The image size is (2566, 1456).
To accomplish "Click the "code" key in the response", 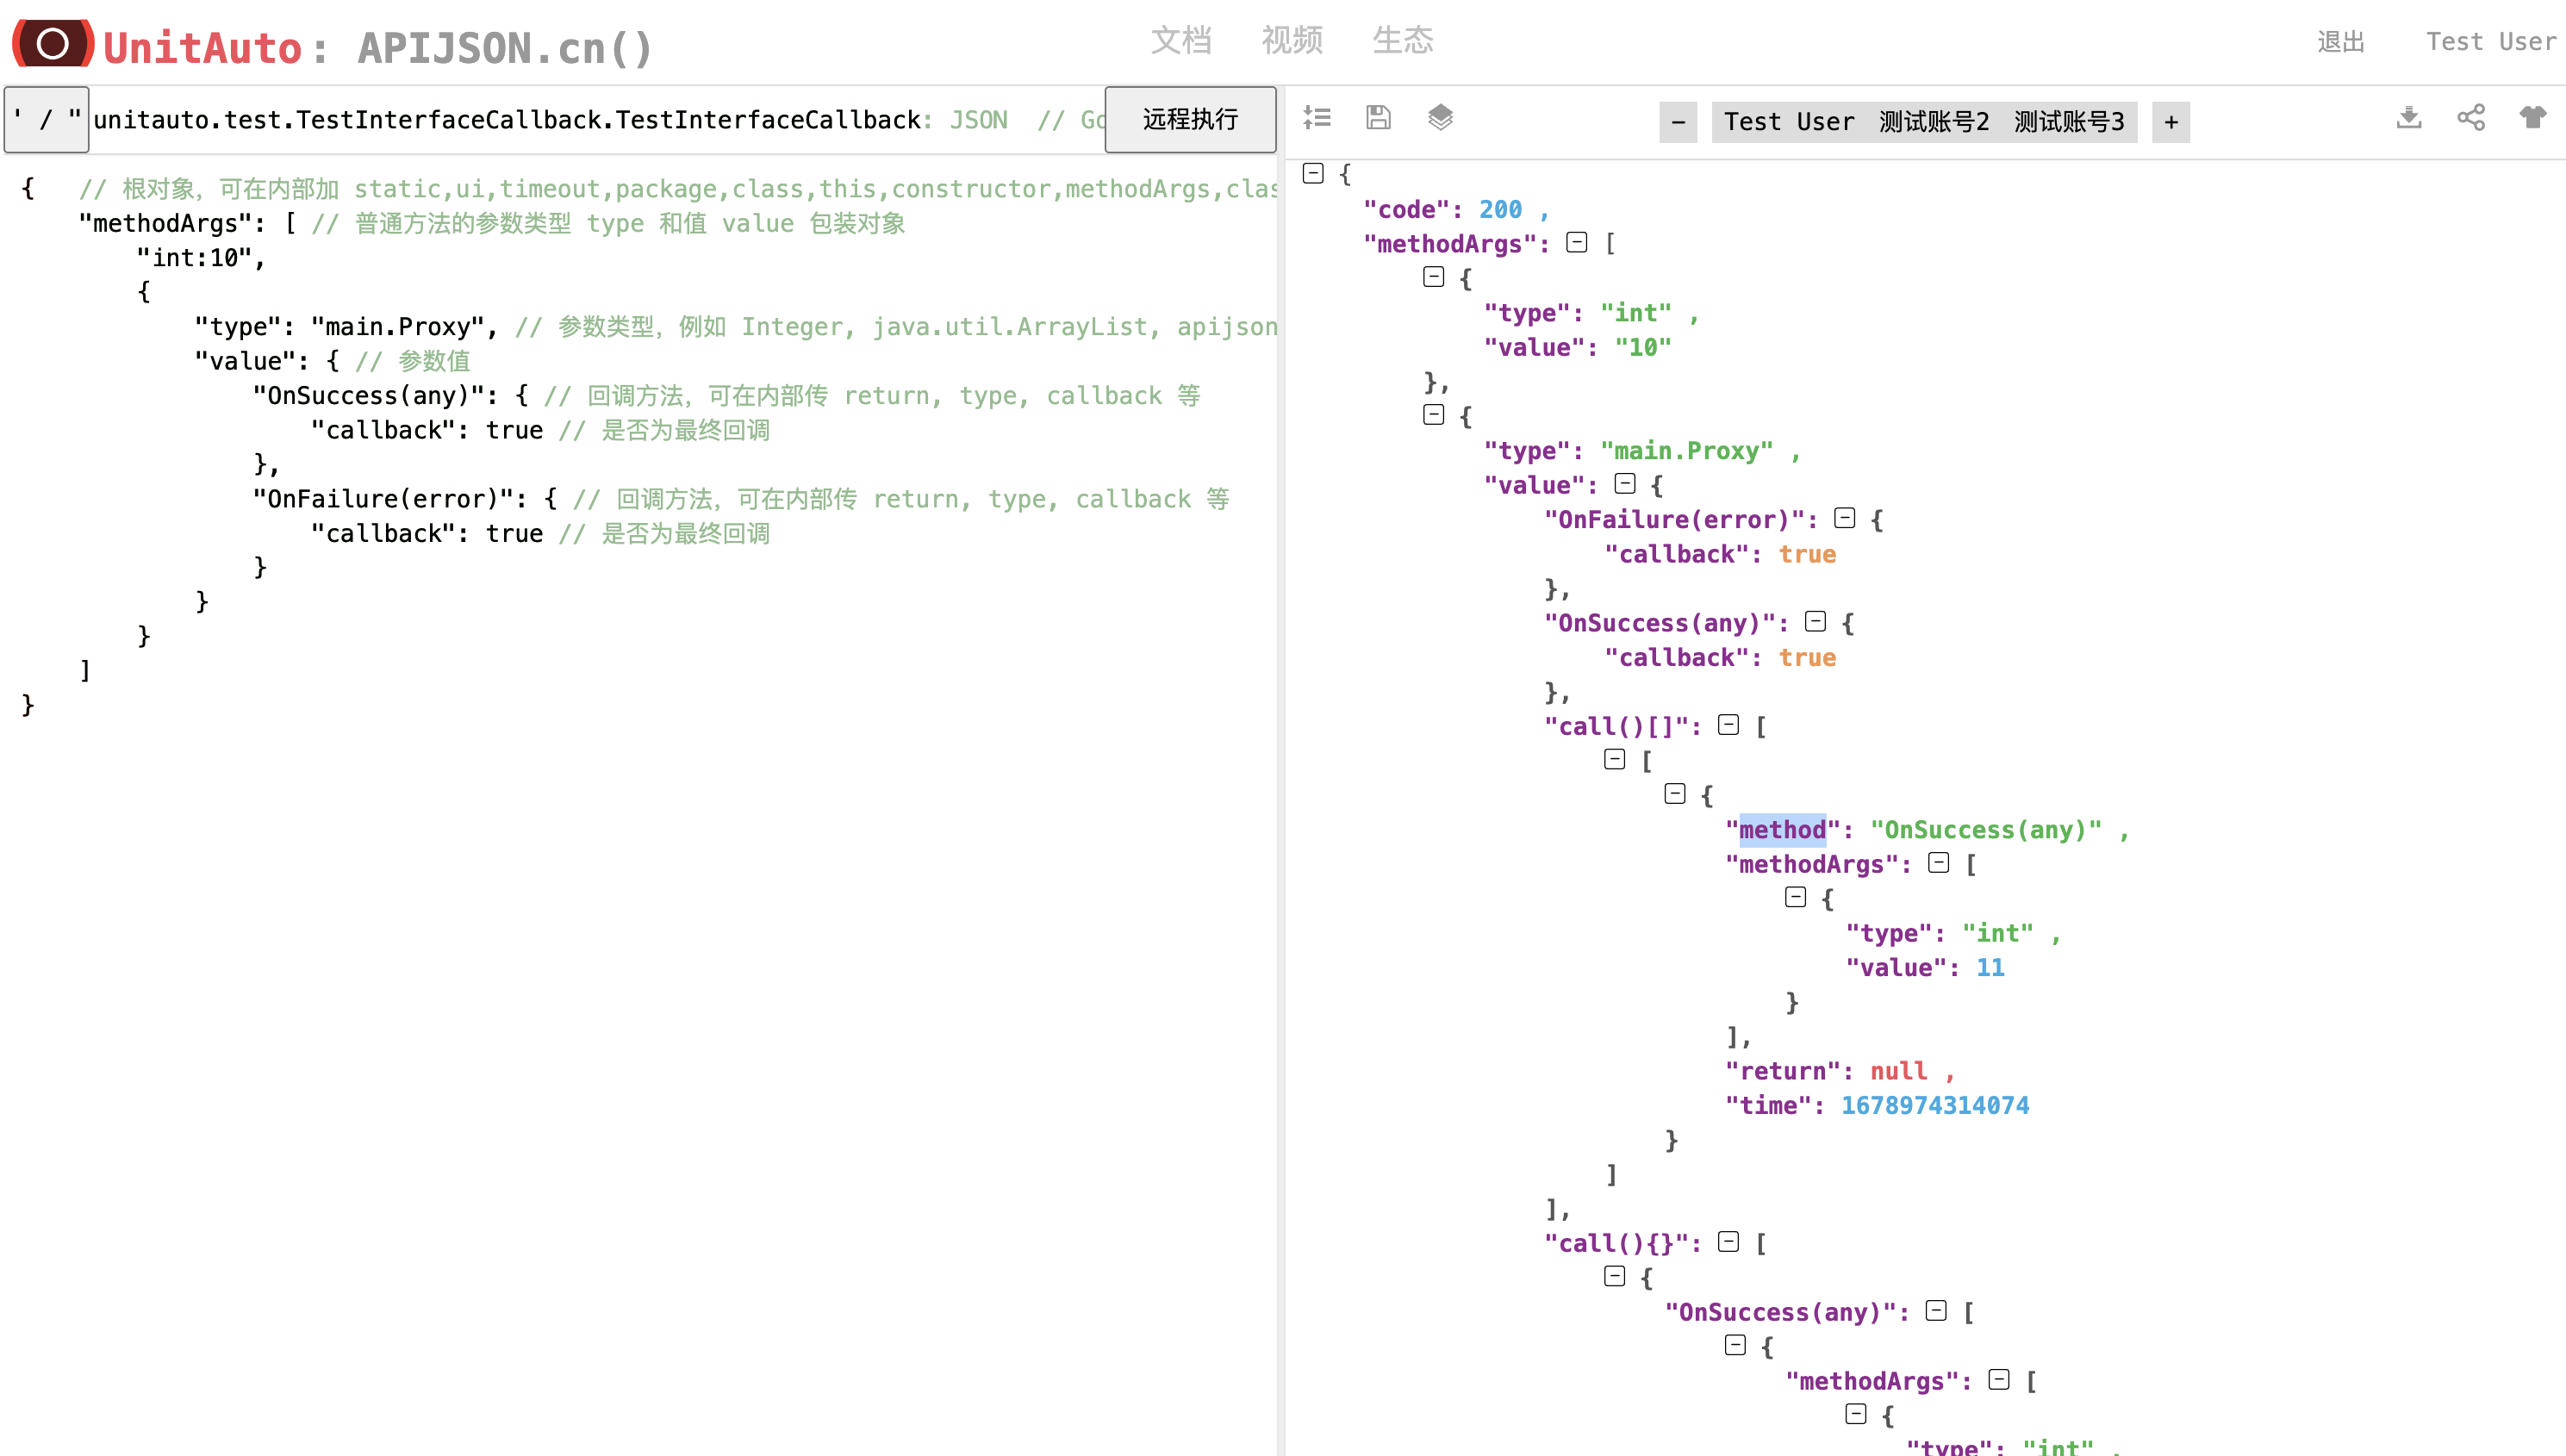I will click(1407, 209).
